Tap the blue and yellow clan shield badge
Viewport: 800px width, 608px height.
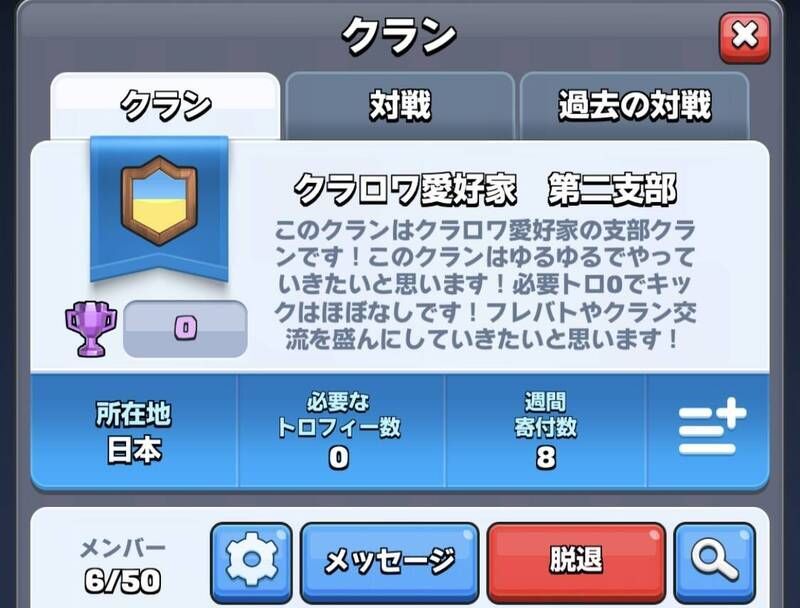159,200
